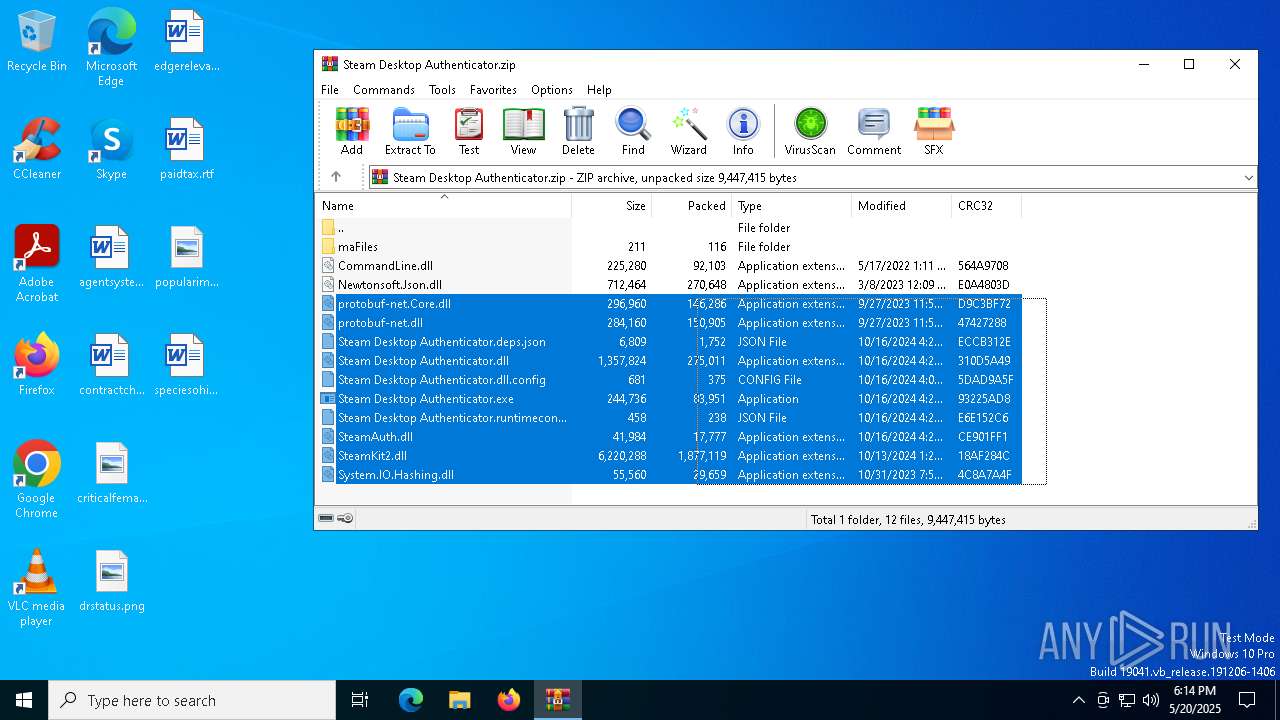1280x720 pixels.
Task: Click the status bar drive/key icon
Action: (x=335, y=519)
